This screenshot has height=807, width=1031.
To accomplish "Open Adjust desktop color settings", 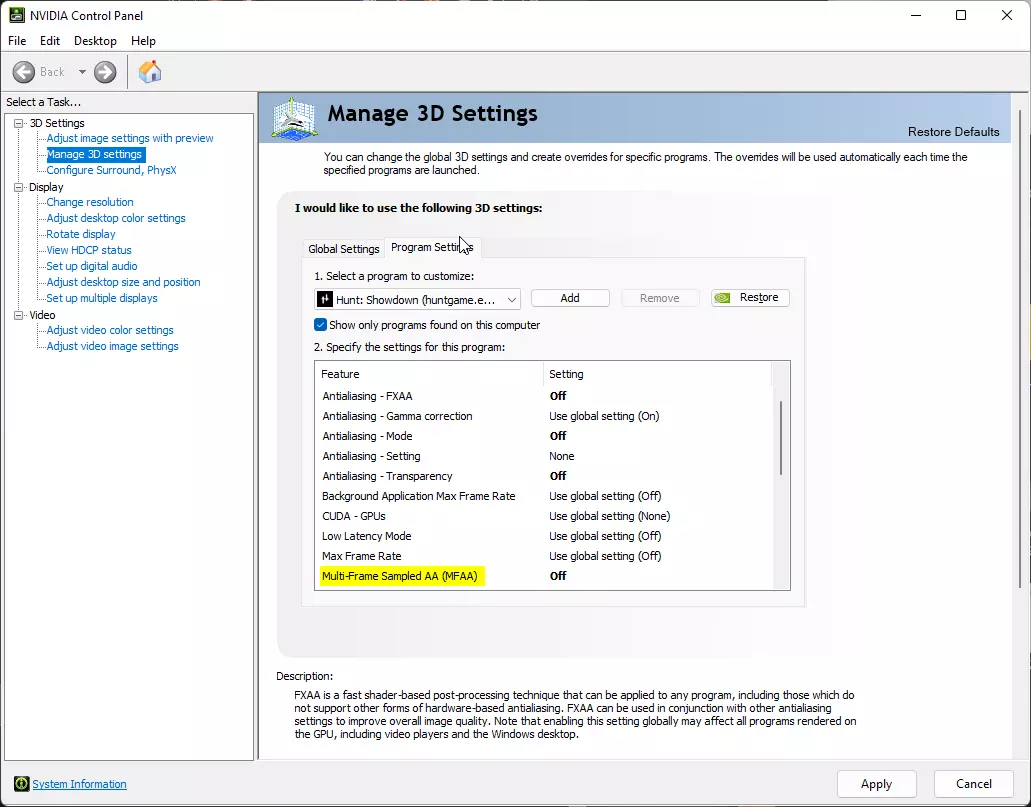I will (x=116, y=218).
